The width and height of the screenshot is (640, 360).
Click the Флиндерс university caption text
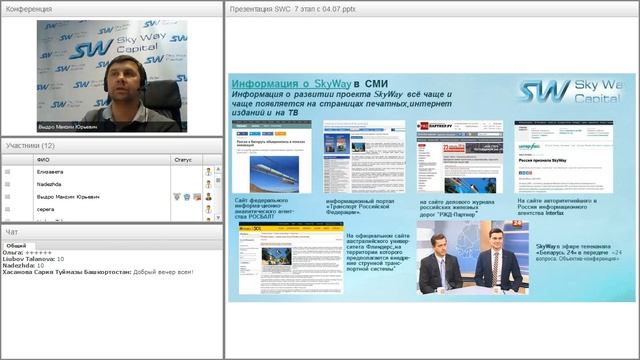click(x=378, y=252)
